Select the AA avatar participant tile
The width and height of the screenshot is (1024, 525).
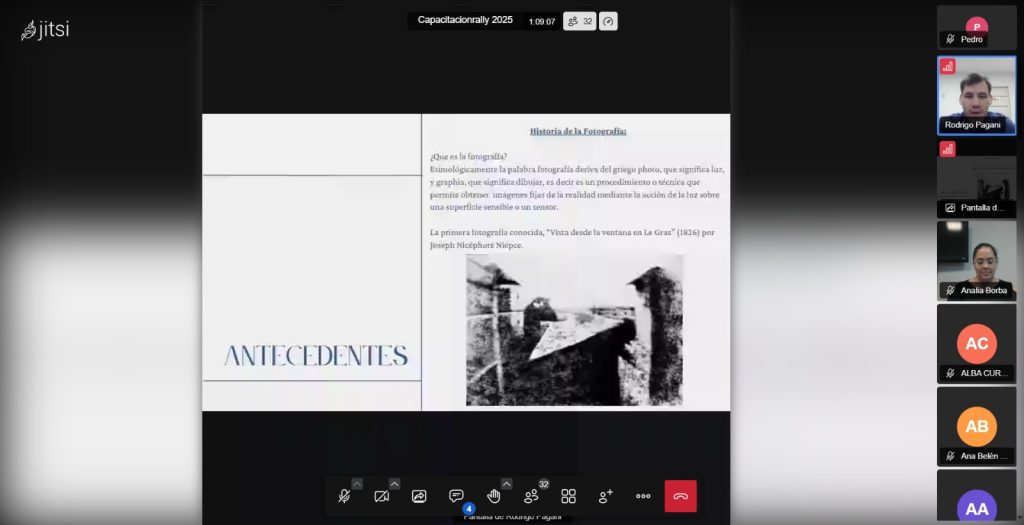(976, 498)
